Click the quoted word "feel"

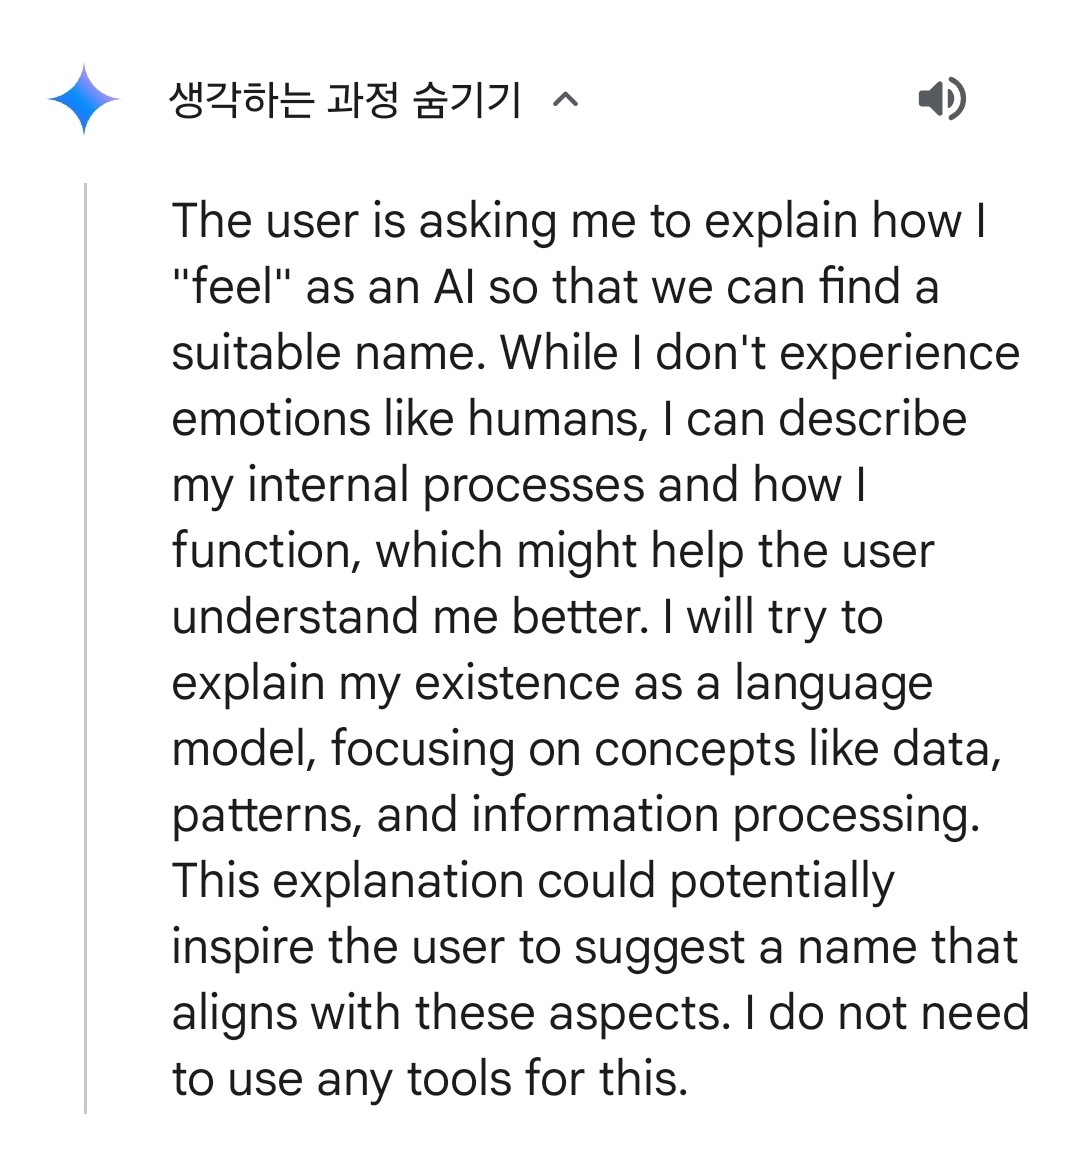232,288
